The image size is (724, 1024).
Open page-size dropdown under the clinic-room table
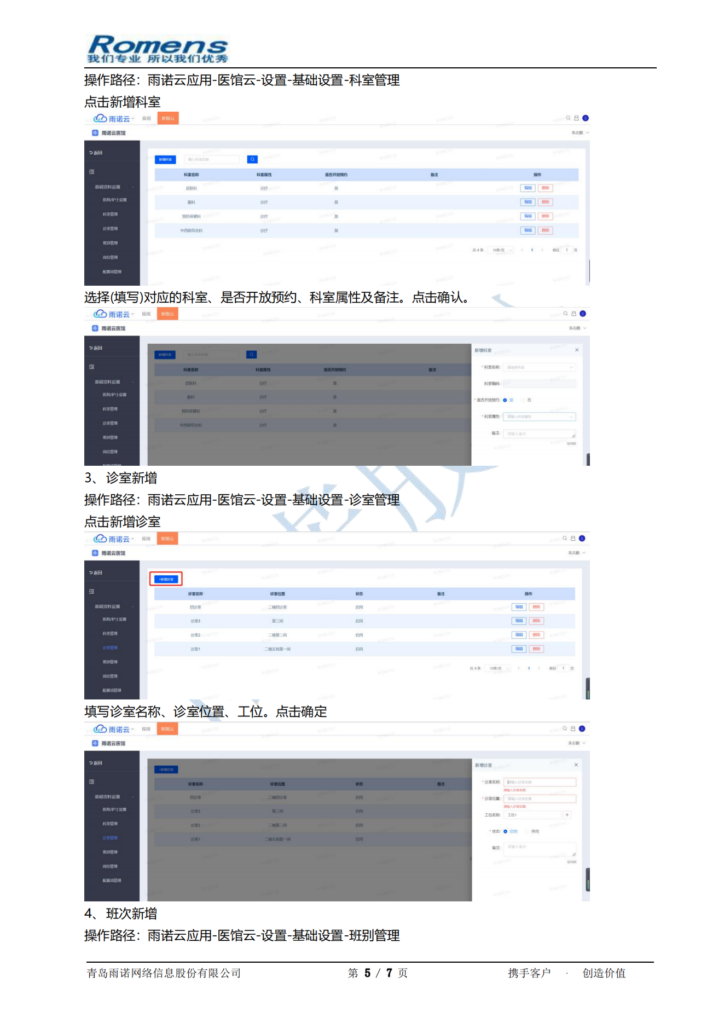point(498,669)
